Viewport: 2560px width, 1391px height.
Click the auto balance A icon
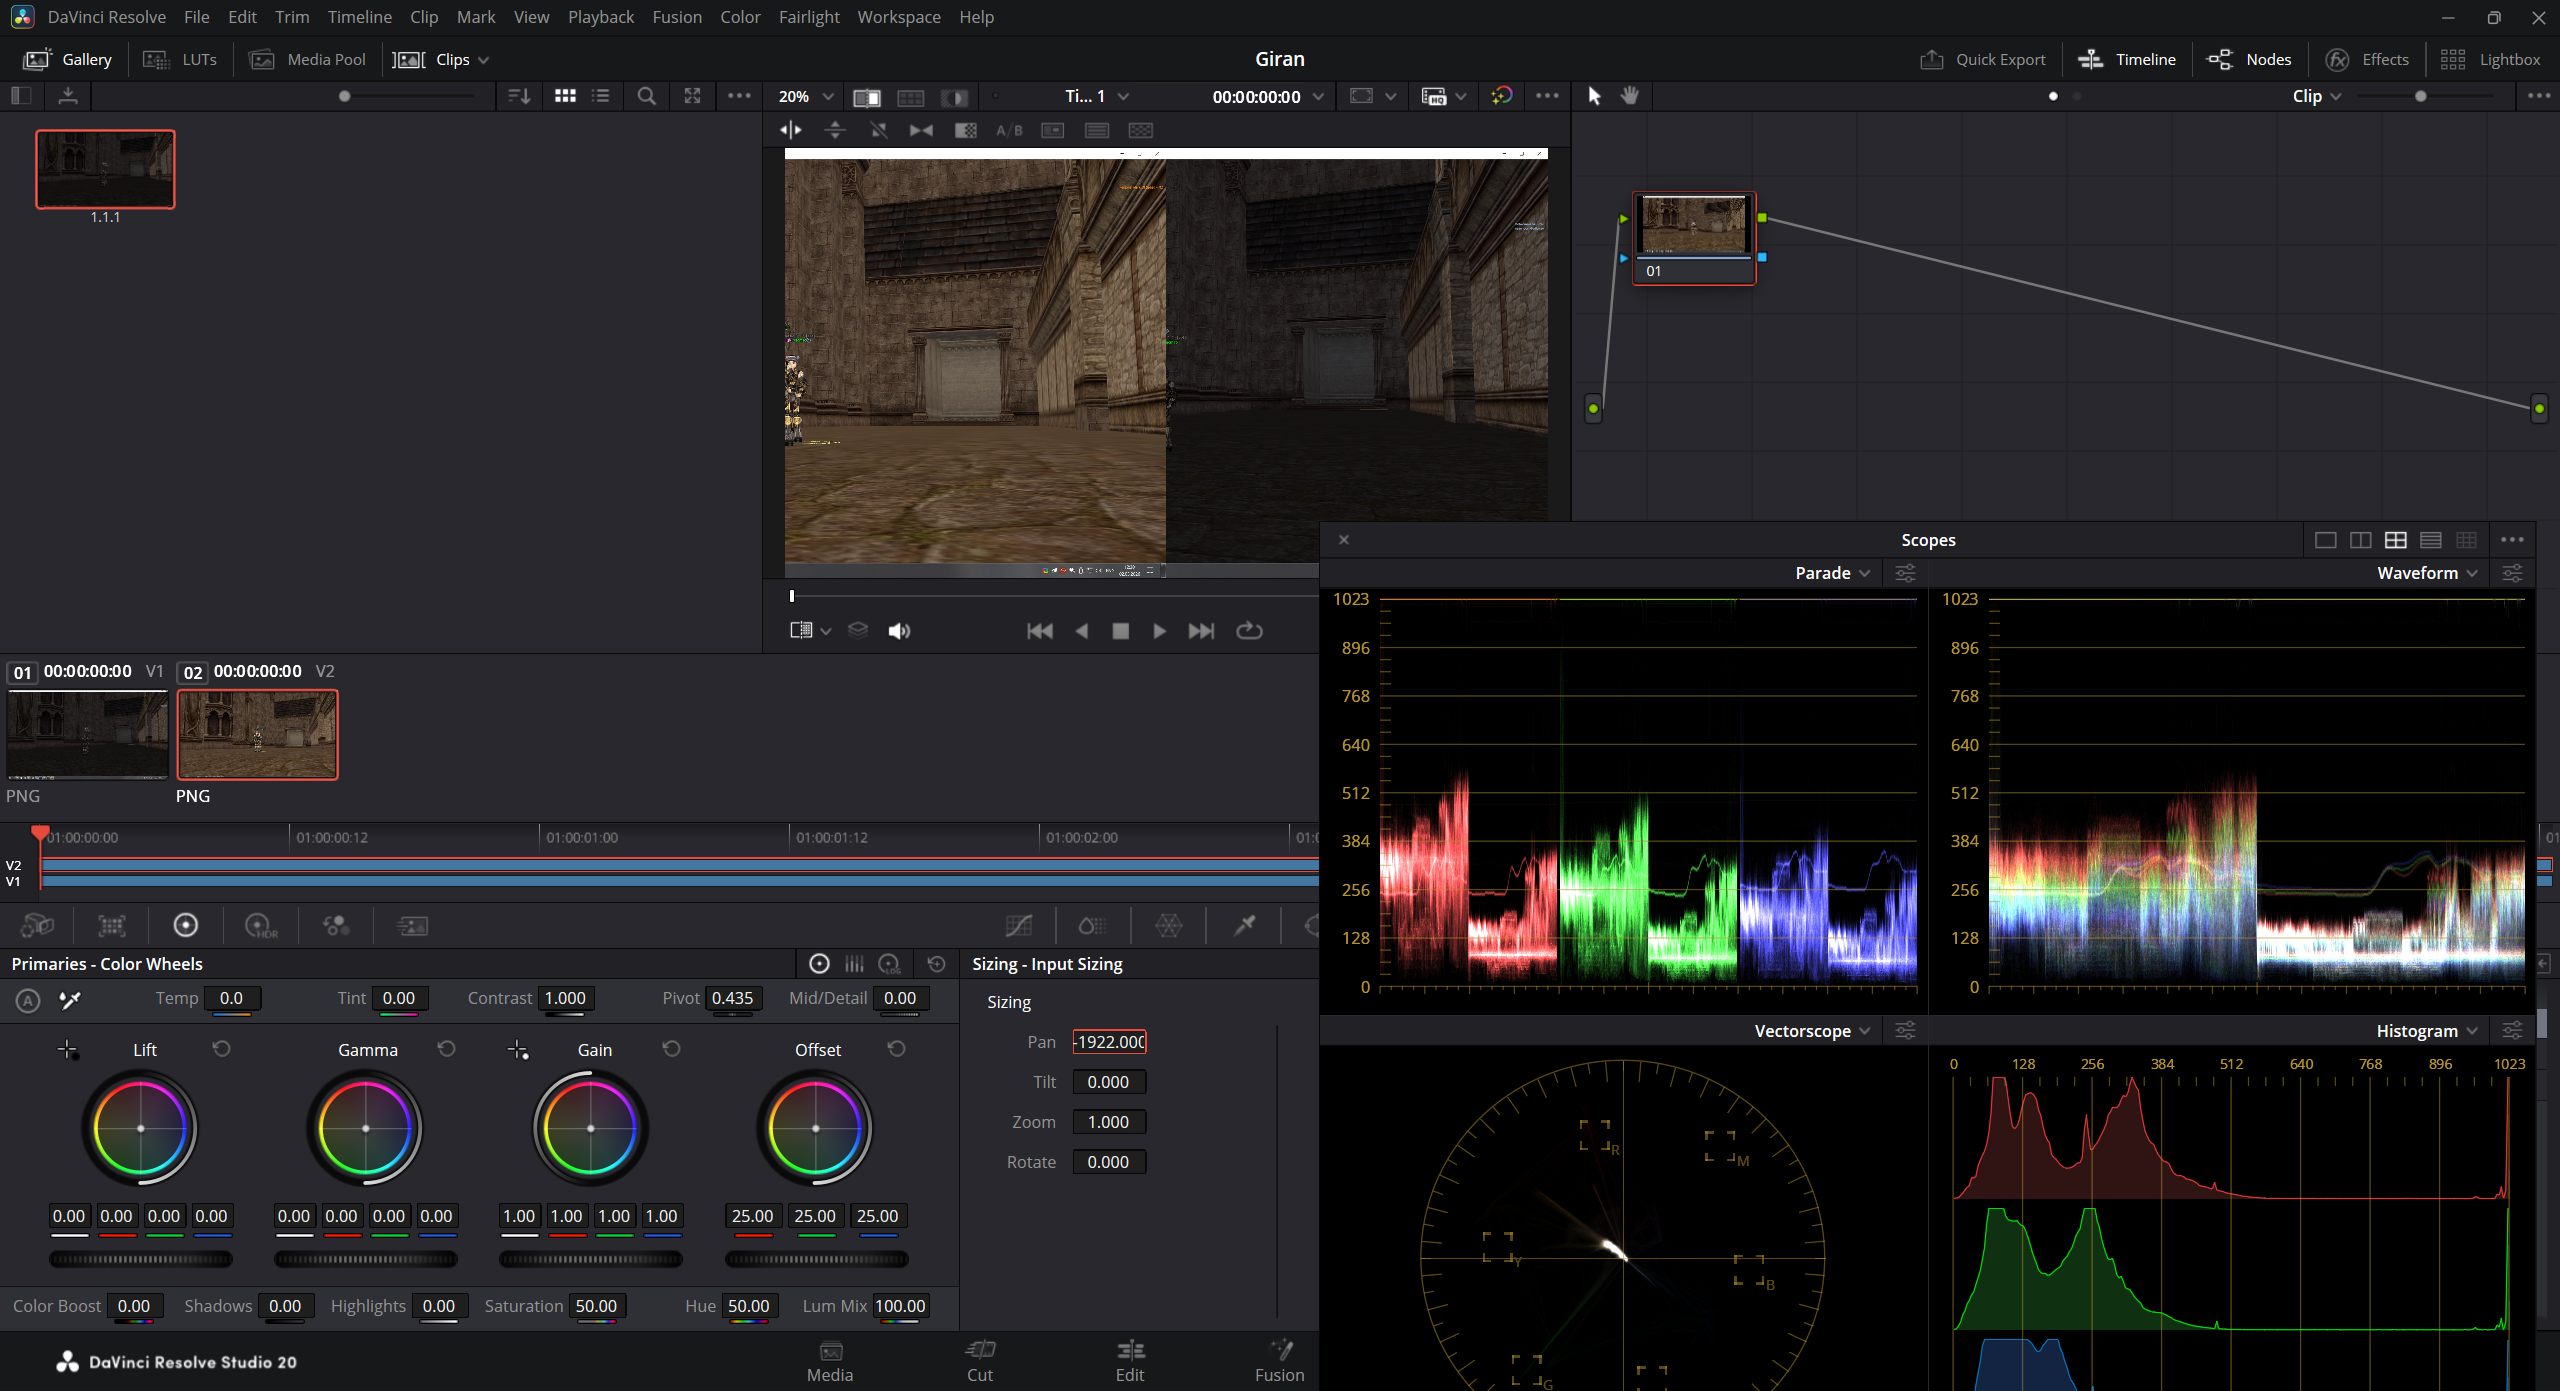click(28, 1000)
